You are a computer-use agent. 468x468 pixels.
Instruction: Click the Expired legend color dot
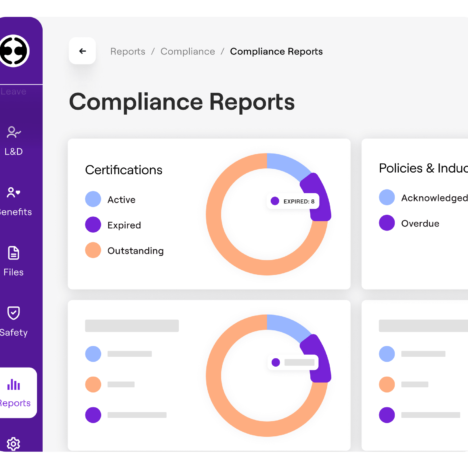click(x=93, y=225)
